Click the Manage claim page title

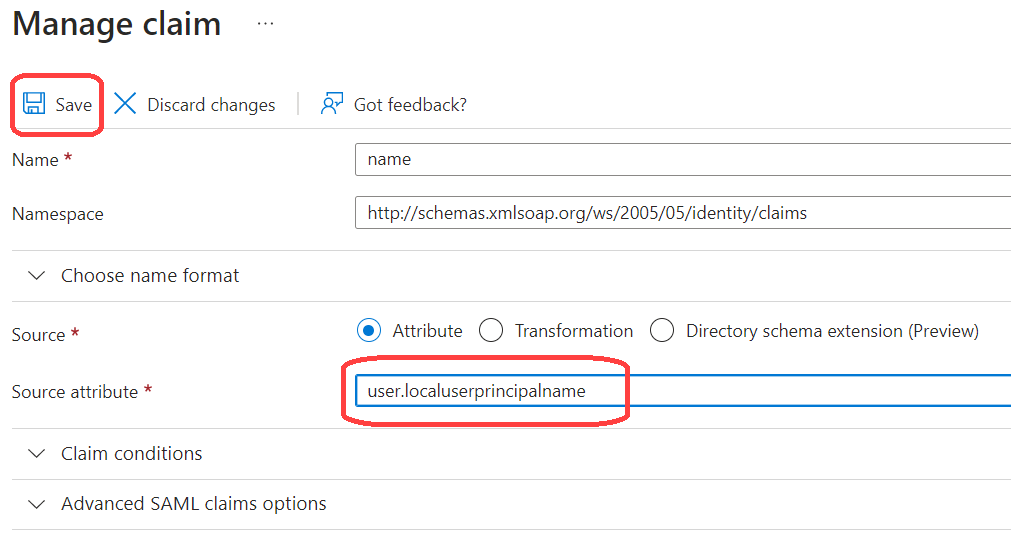pyautogui.click(x=117, y=24)
